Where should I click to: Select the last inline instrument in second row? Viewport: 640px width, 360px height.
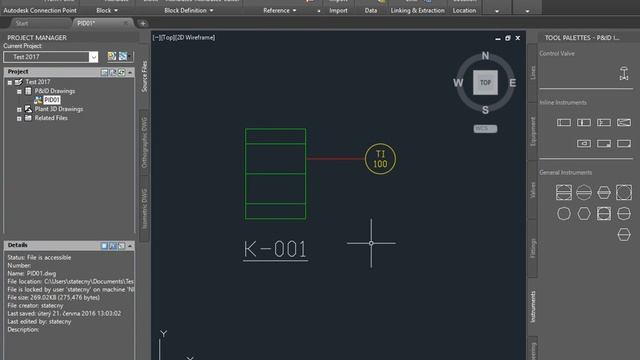624,144
